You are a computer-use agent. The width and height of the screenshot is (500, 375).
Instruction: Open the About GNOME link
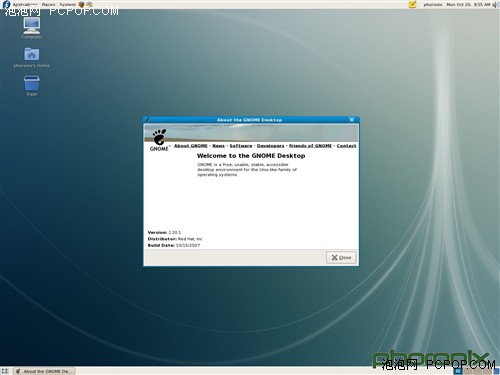[x=191, y=146]
